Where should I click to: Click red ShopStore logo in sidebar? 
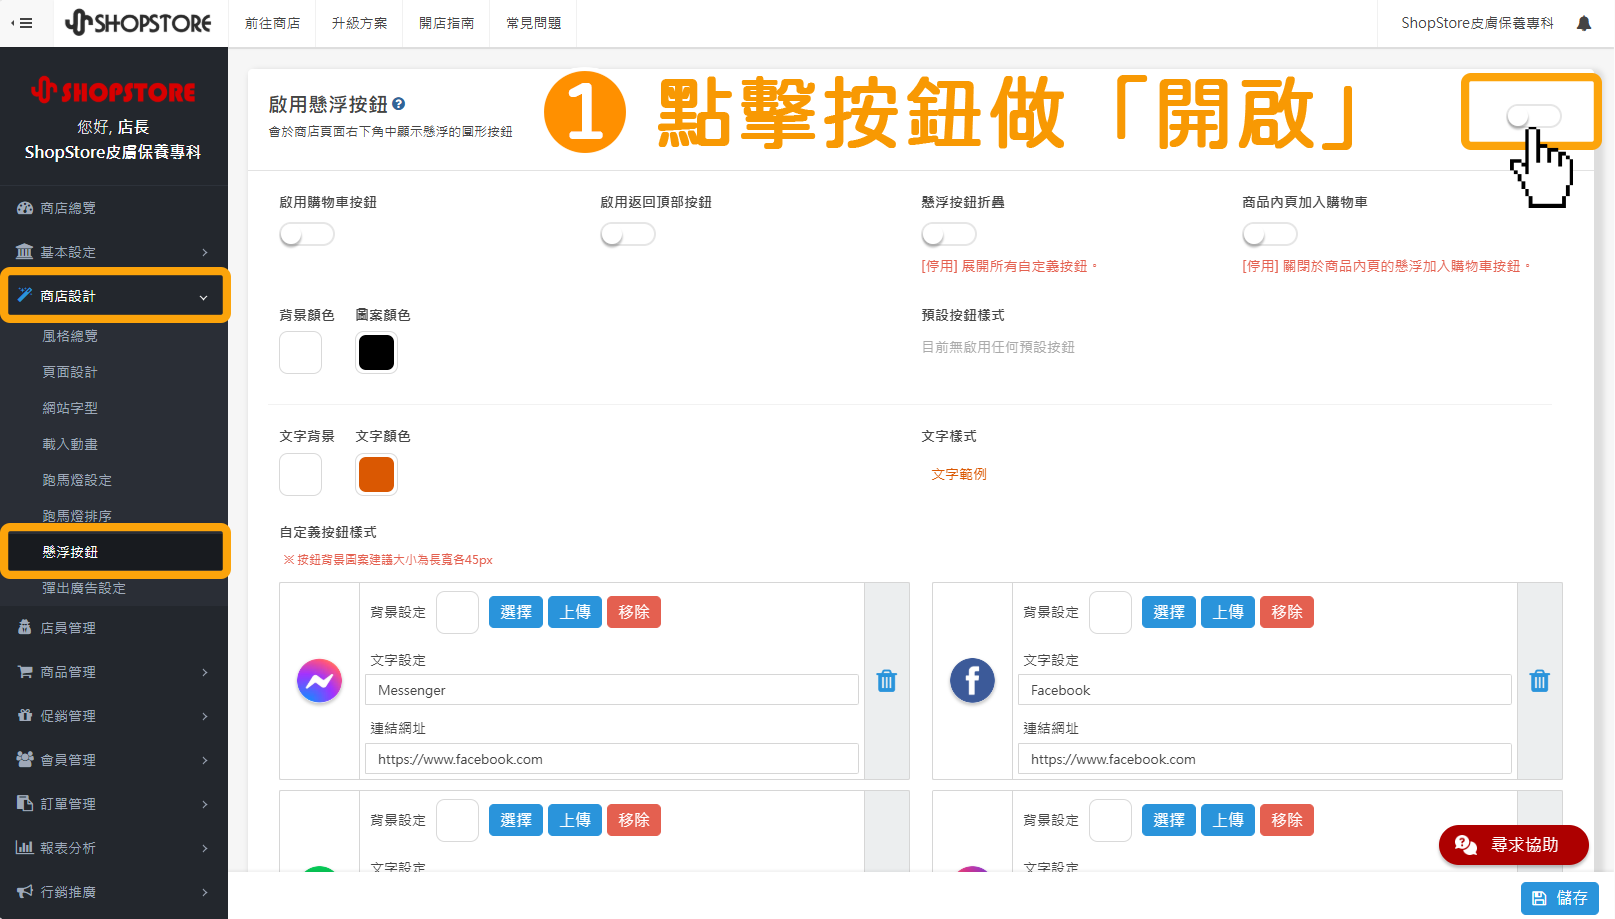[x=113, y=91]
